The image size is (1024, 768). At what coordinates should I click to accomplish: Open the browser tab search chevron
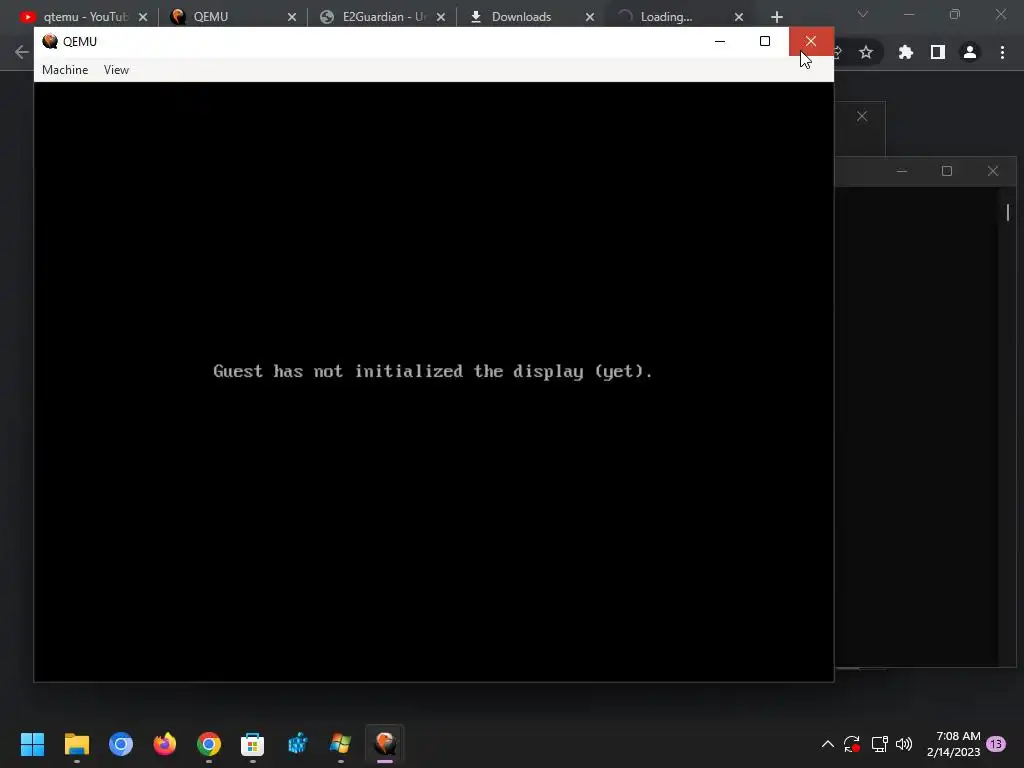coord(863,14)
